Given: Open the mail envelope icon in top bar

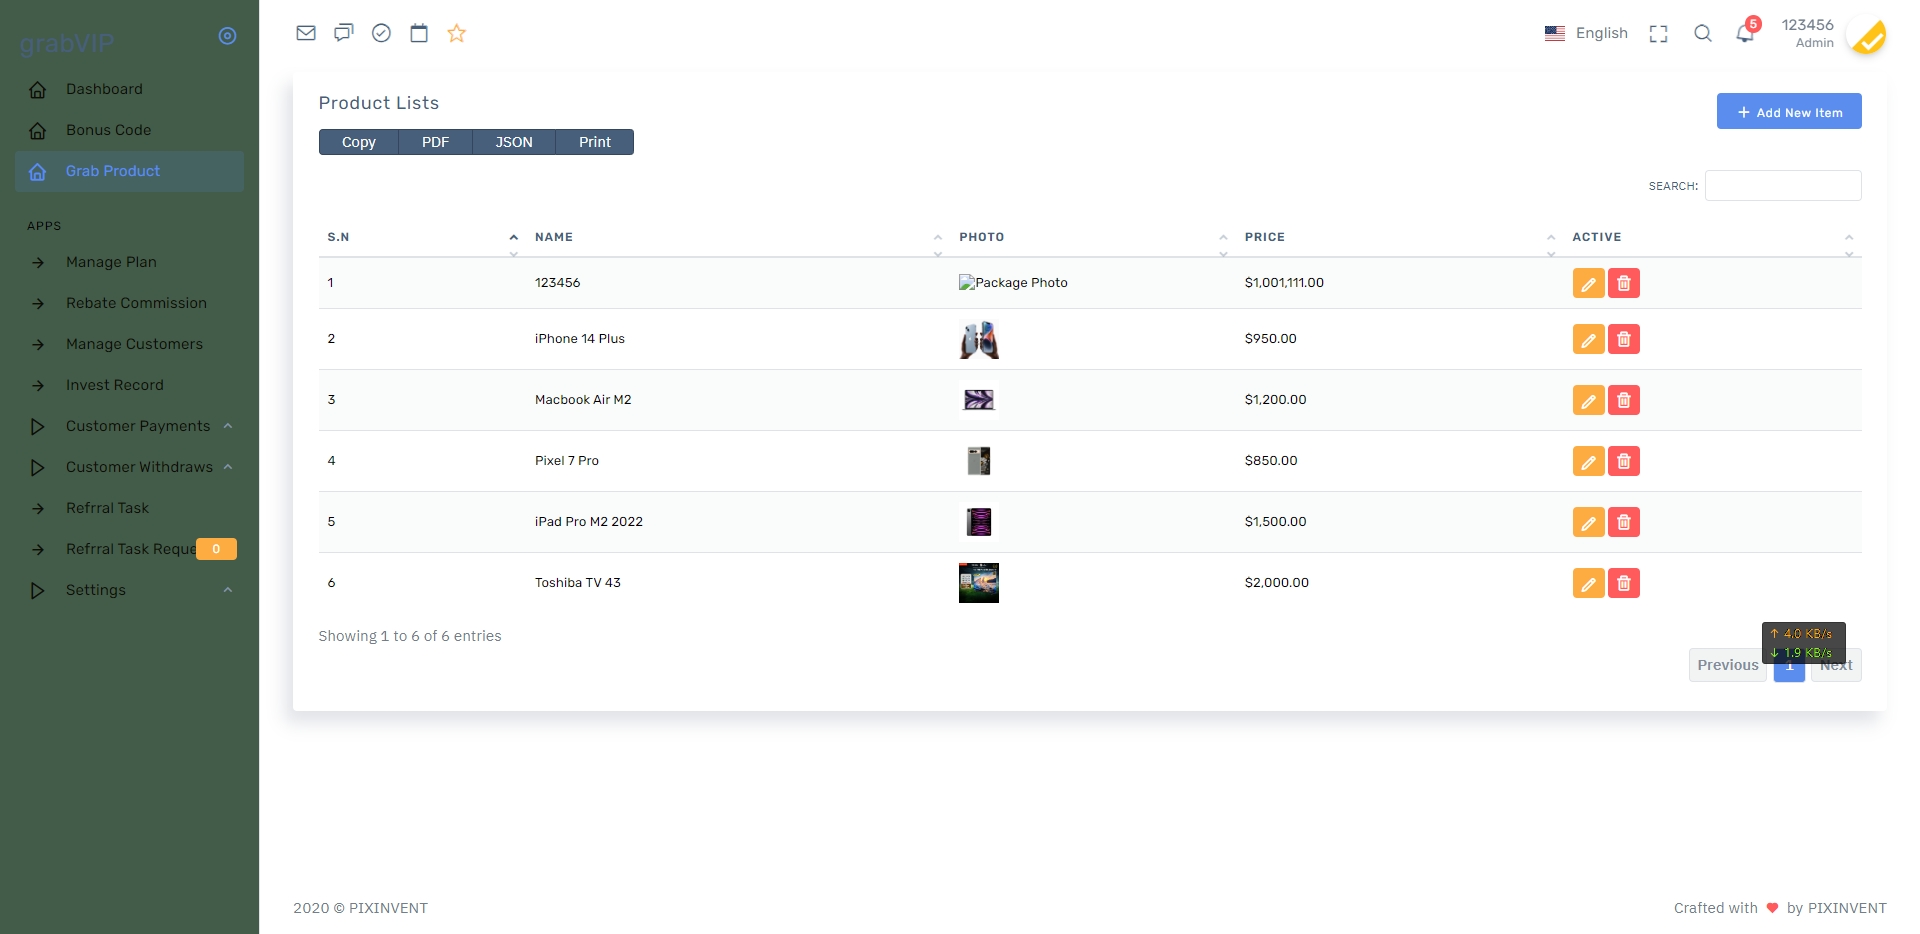Looking at the screenshot, I should 306,33.
